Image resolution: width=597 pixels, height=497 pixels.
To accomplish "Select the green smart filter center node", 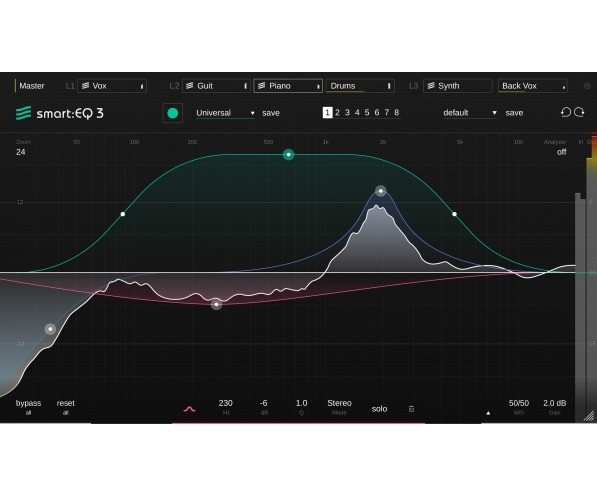I will tap(289, 154).
